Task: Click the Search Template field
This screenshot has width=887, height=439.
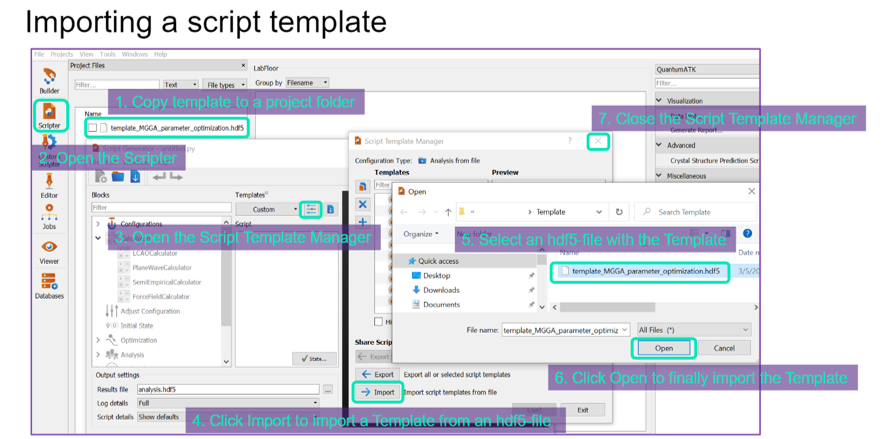Action: pos(696,212)
